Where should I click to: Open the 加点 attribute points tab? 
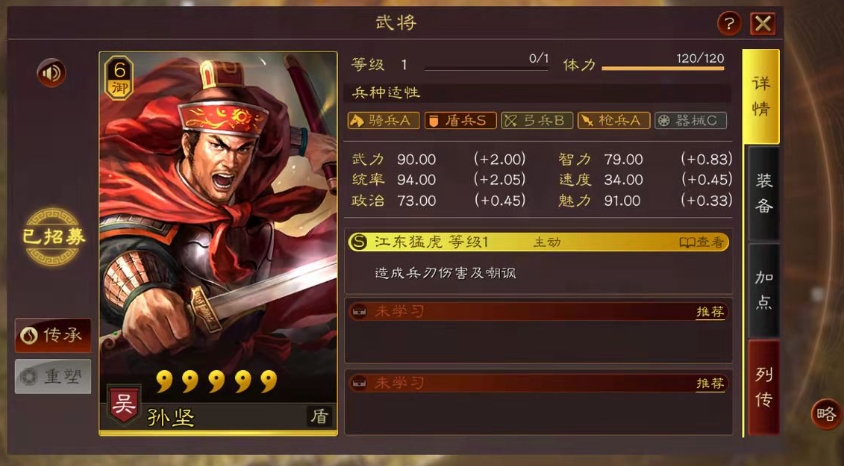[763, 290]
